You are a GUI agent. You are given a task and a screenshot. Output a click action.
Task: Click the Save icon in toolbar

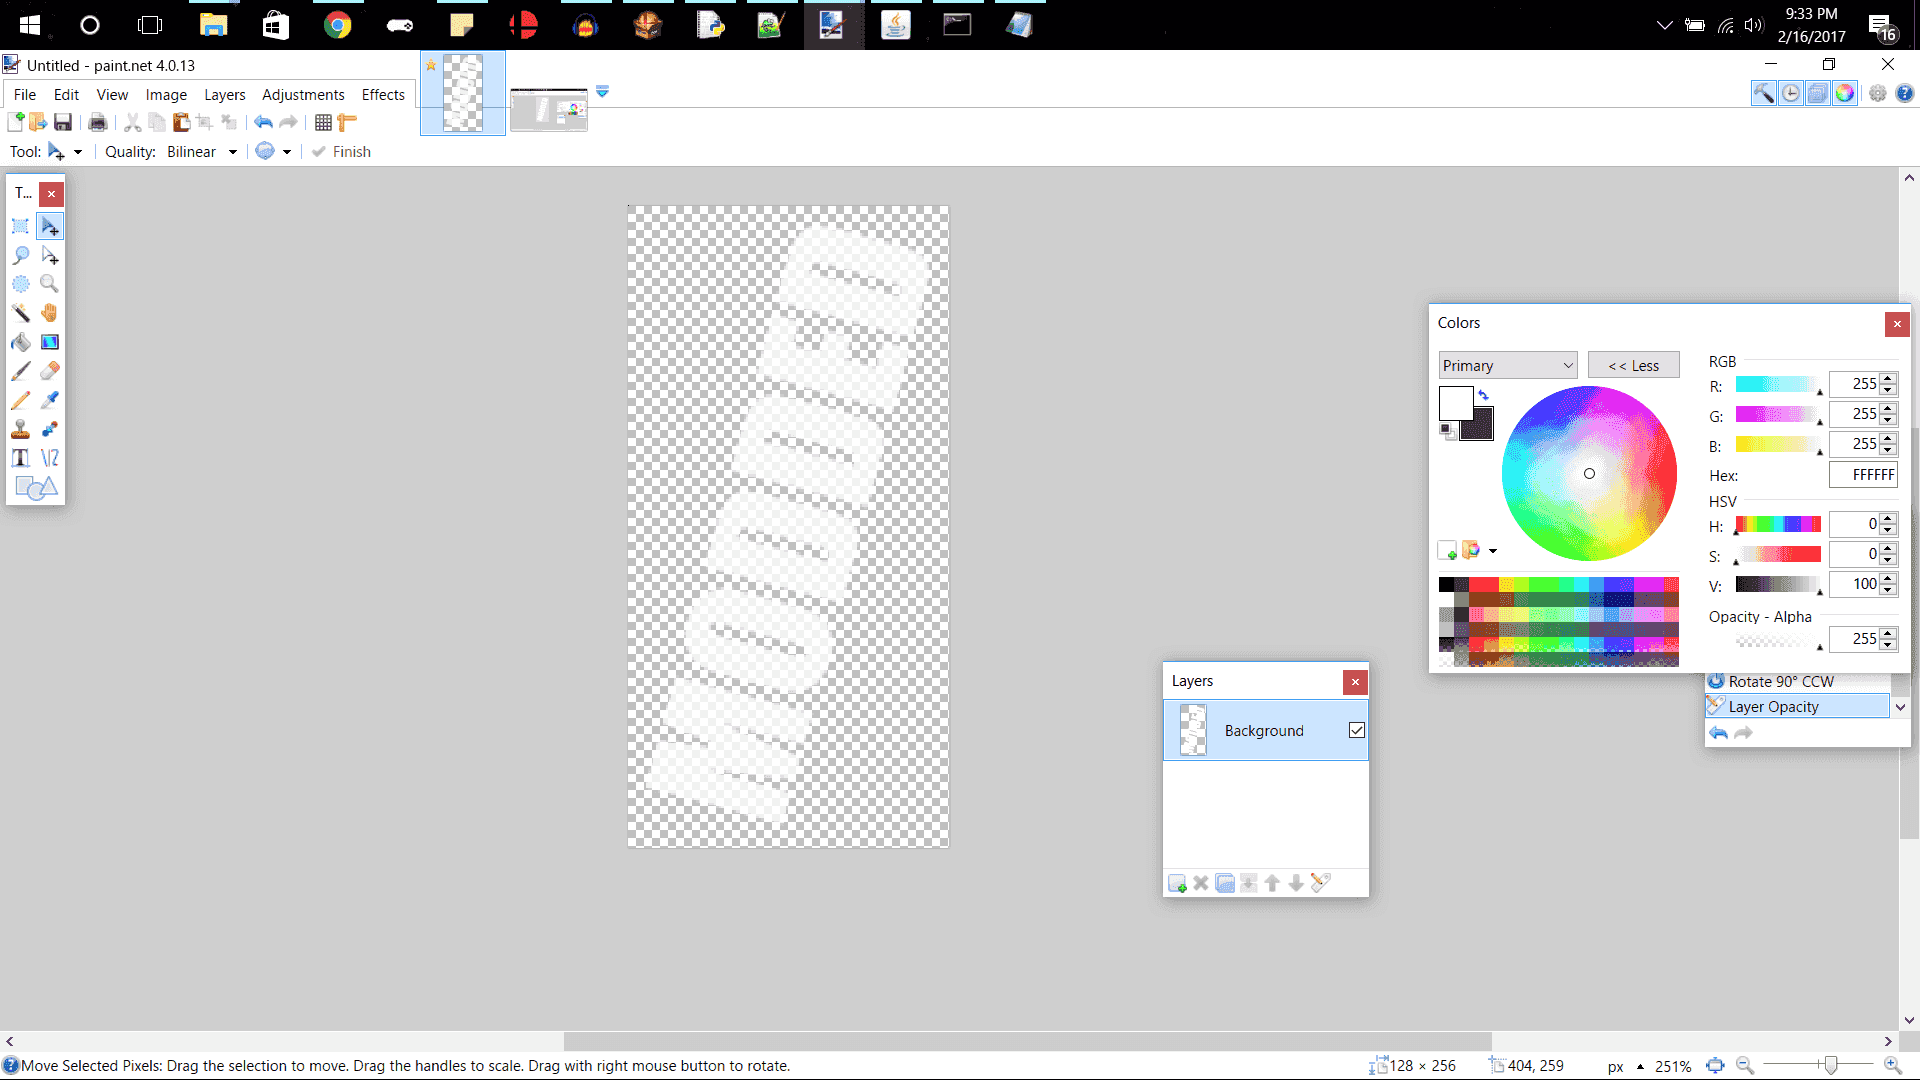pyautogui.click(x=63, y=122)
